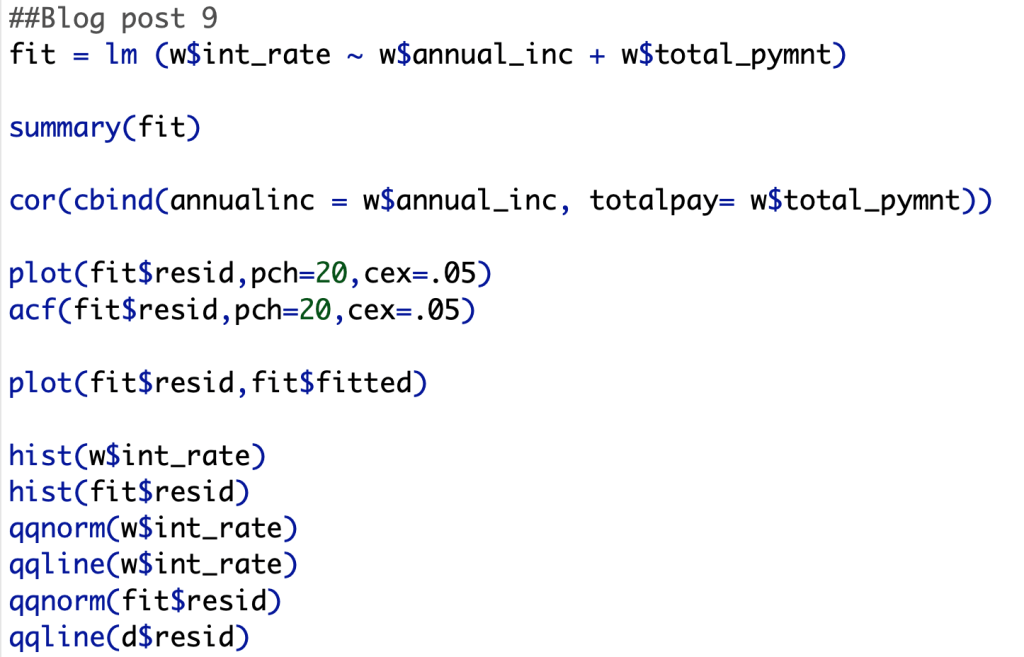Click the 'hist(fit$resid)' line
This screenshot has height=657, width=1024.
(x=129, y=492)
